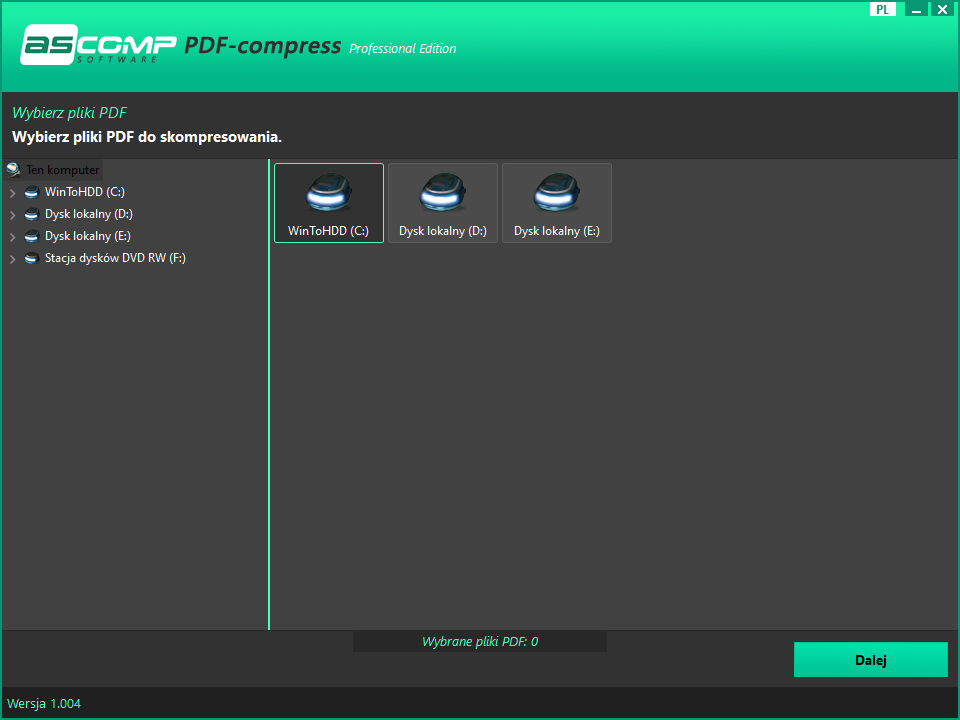Viewport: 960px width, 720px height.
Task: Open the Dysk lokalny (E:) drive tile
Action: pos(557,203)
